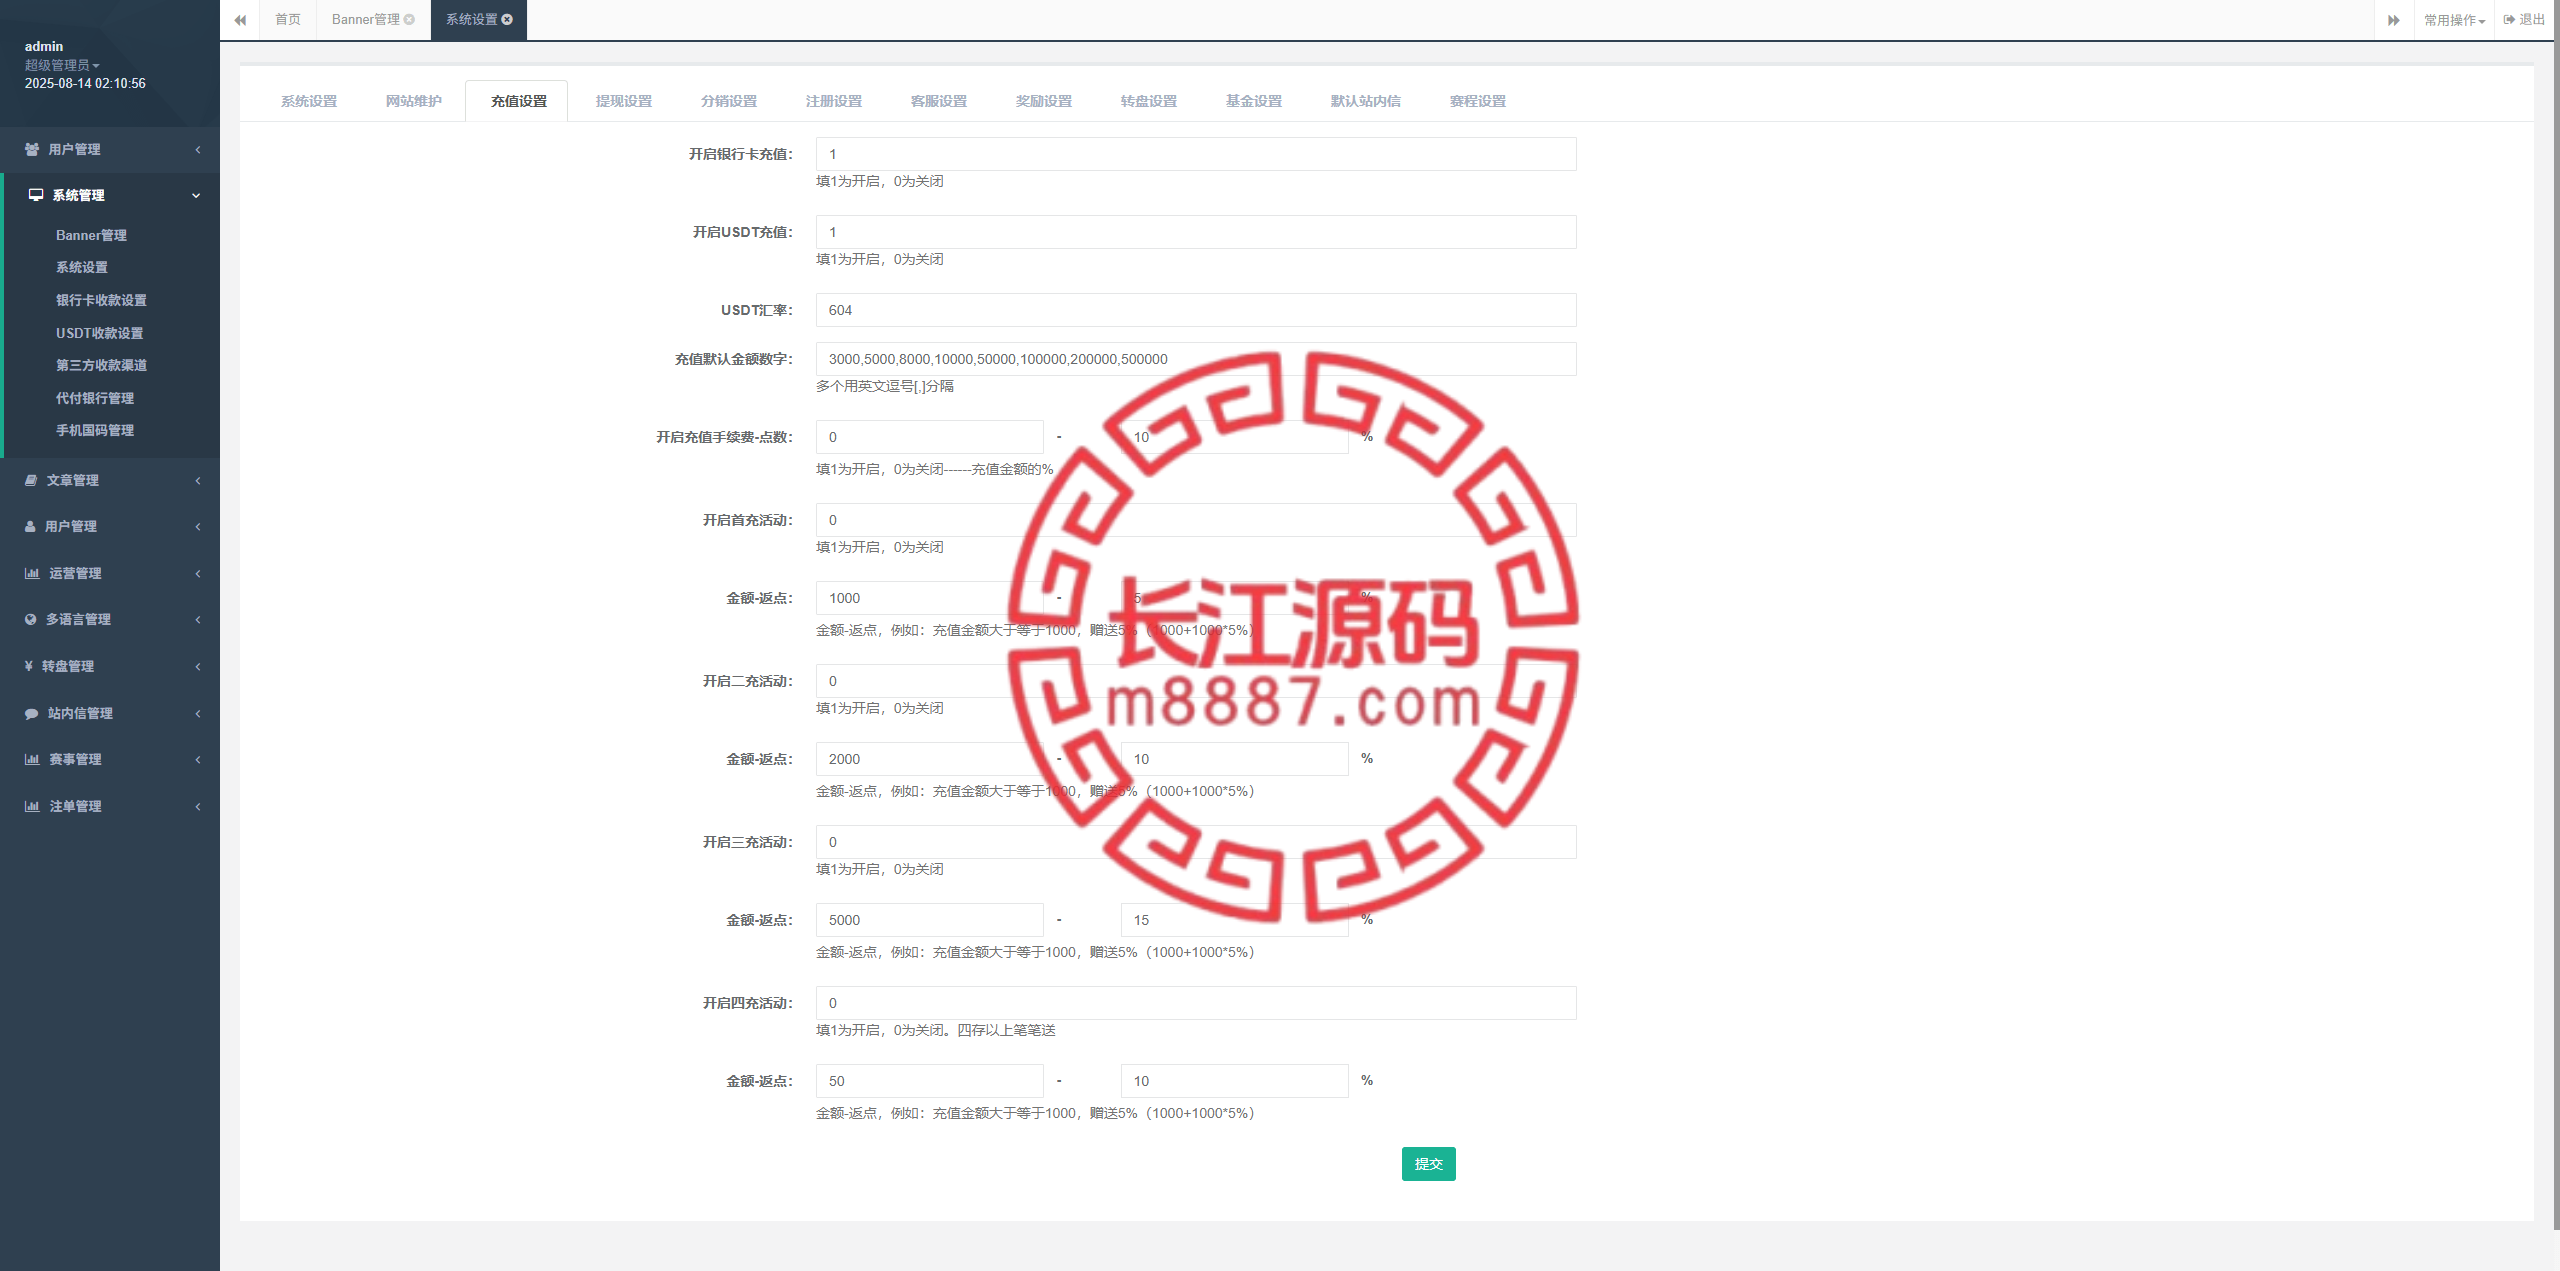The height and width of the screenshot is (1271, 2560).
Task: Switch to the 提现设置 tab
Action: 624,101
